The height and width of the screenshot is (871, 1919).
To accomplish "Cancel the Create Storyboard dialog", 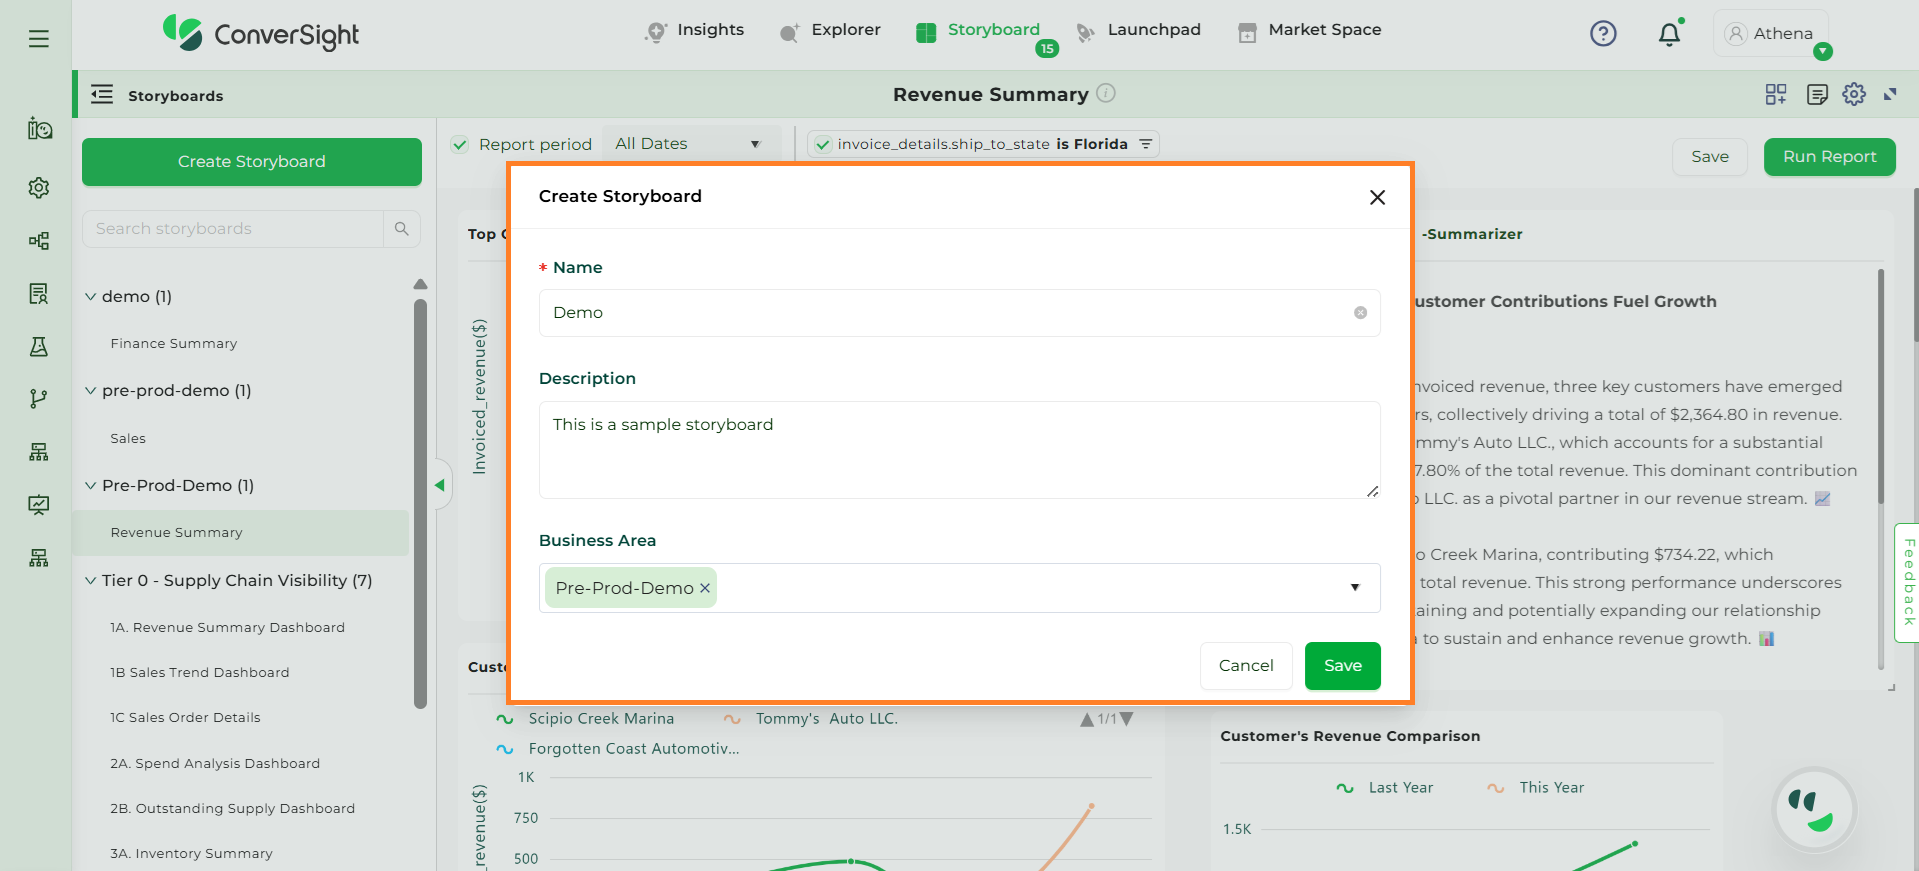I will click(x=1245, y=666).
